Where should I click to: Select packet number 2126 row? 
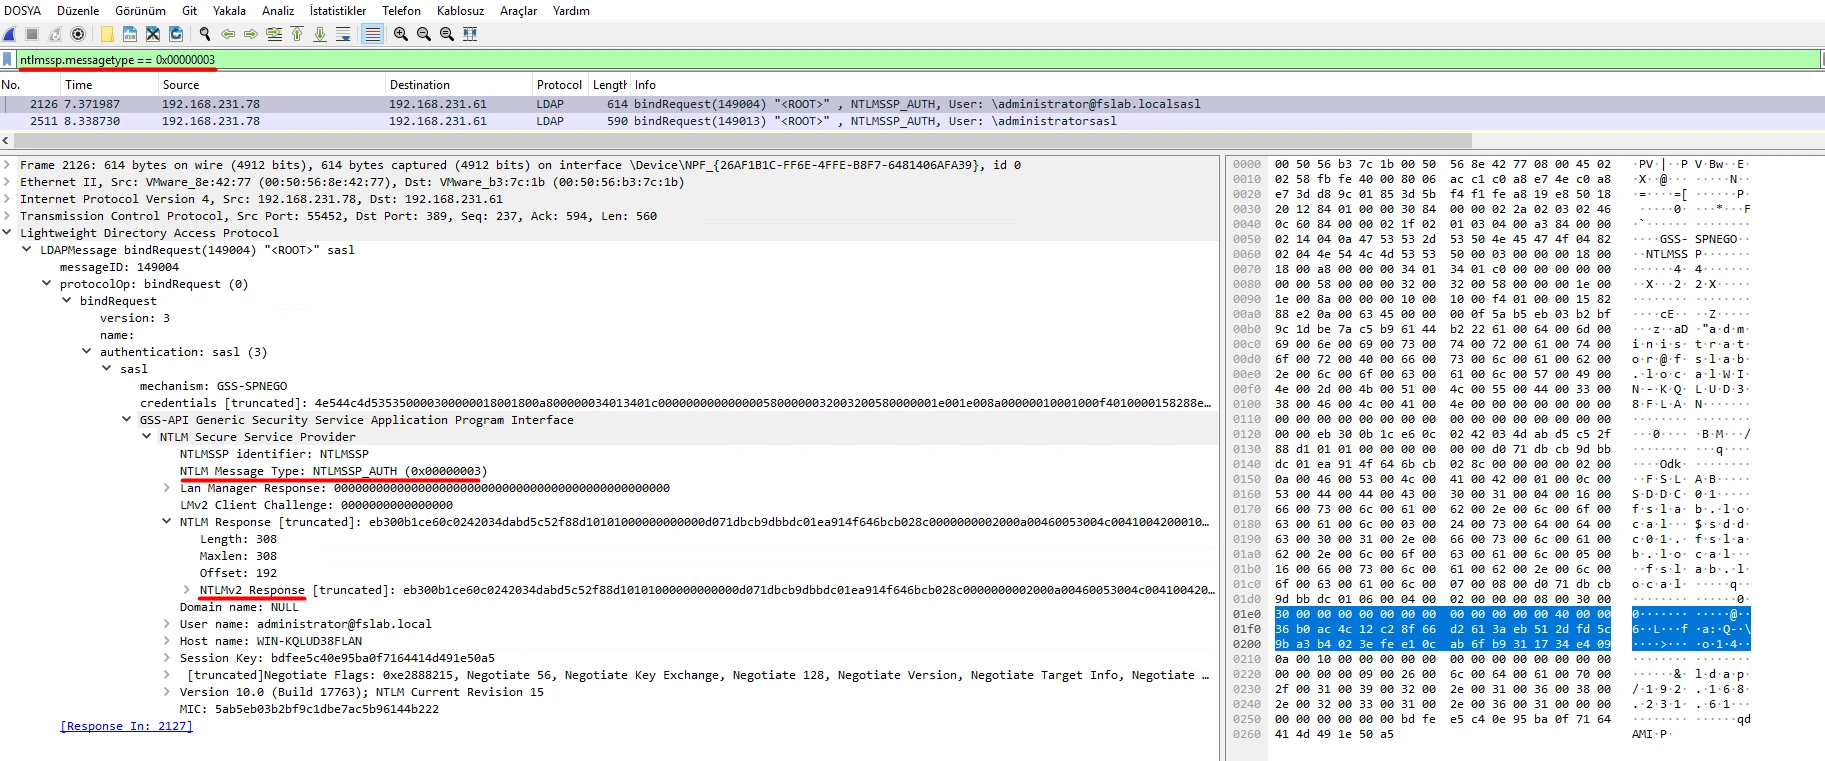(912, 104)
